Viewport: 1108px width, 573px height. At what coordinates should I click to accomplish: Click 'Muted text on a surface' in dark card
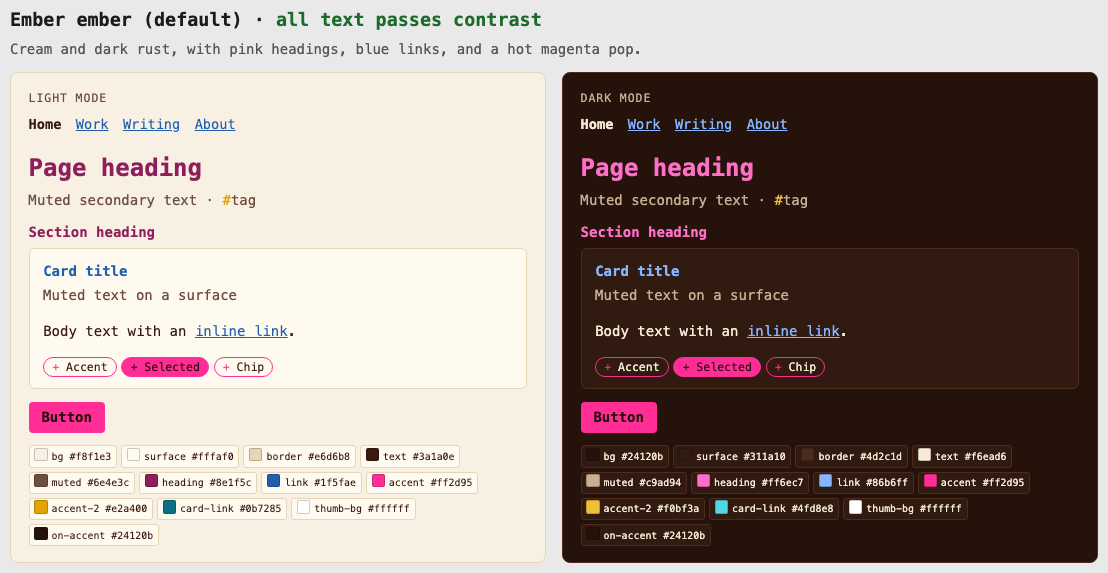pyautogui.click(x=692, y=295)
